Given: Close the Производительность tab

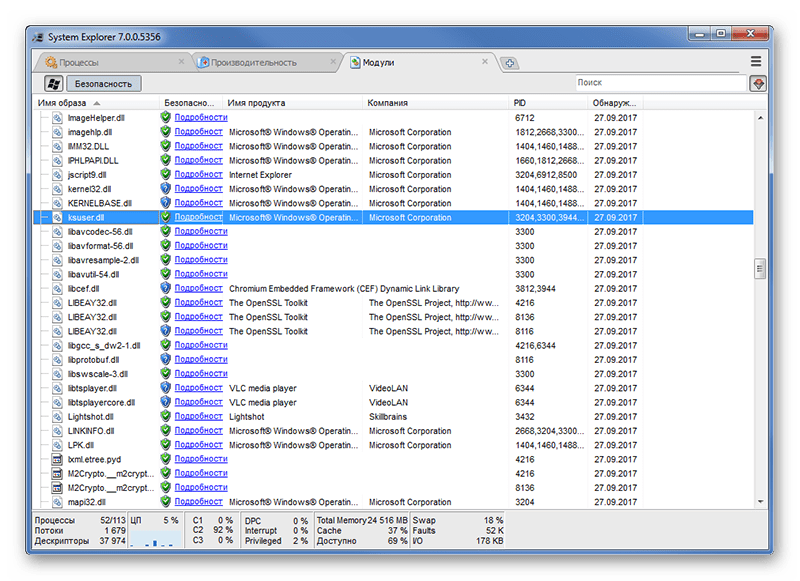Looking at the screenshot, I should [333, 61].
